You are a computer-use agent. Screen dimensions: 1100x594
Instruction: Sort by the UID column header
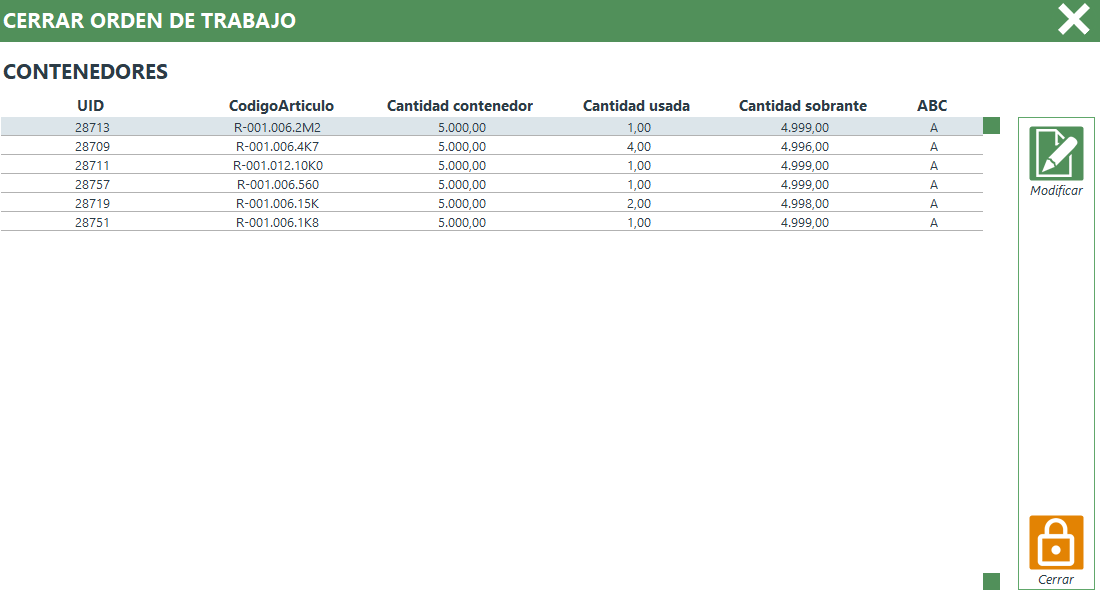pos(91,106)
